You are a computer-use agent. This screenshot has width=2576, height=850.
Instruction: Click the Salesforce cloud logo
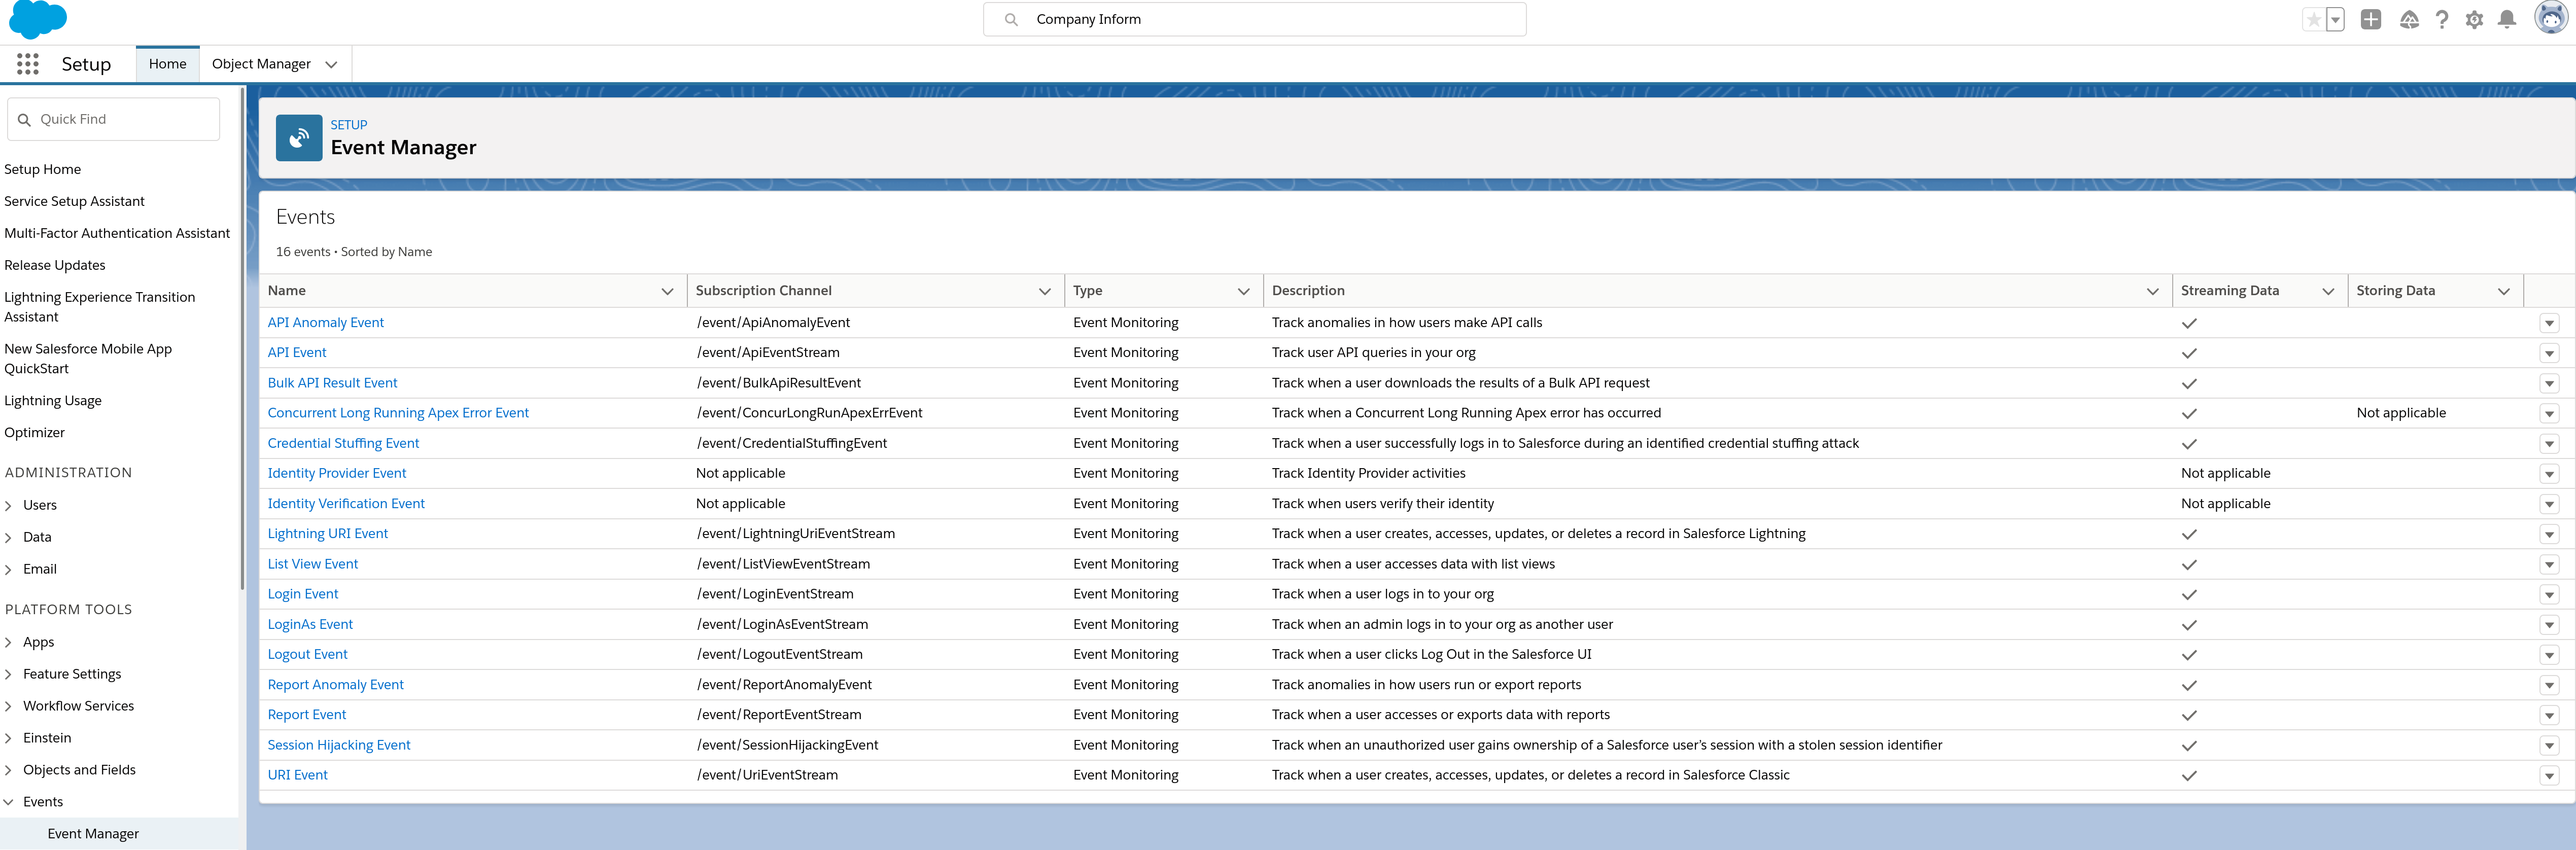tap(38, 19)
